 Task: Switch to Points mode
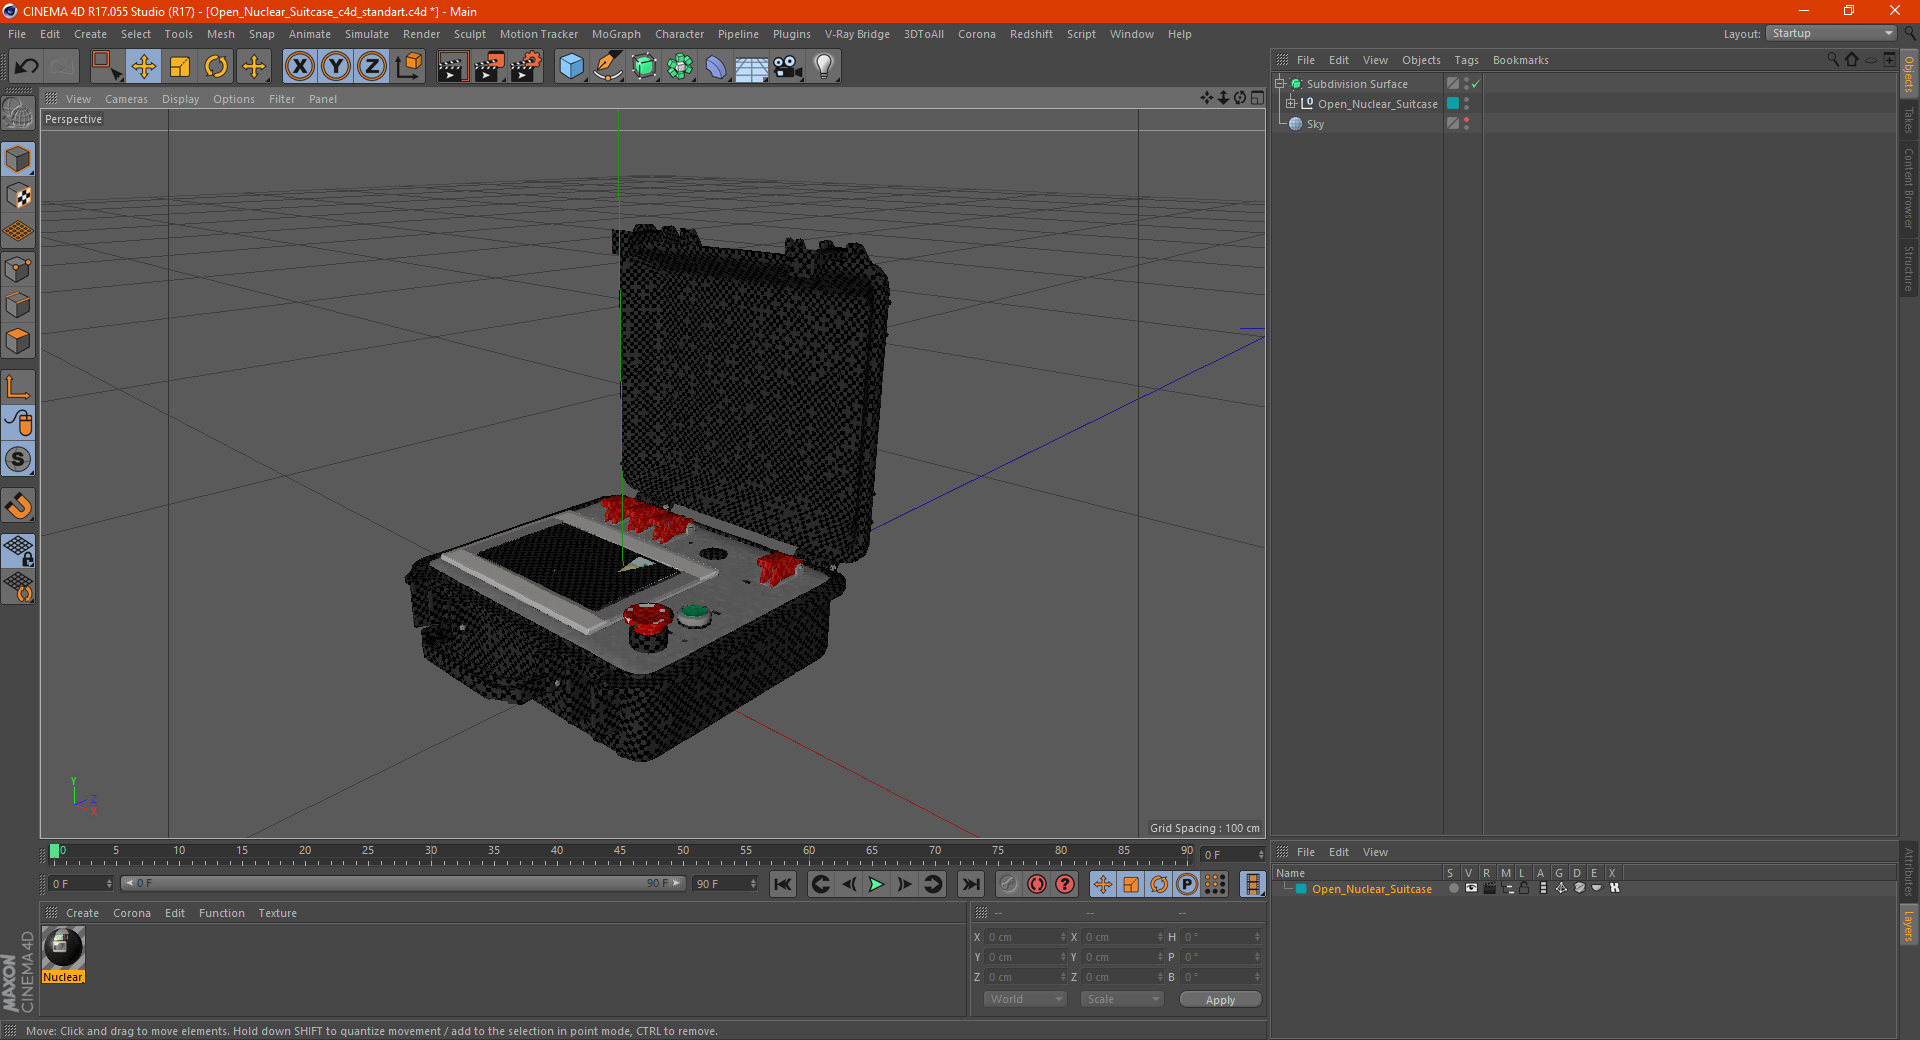[18, 269]
